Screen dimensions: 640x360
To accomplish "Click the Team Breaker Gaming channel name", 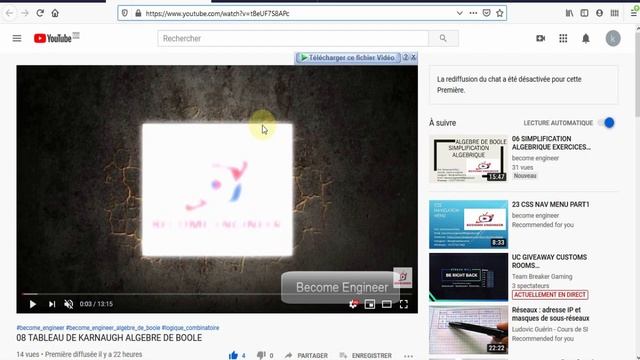I will tap(542, 277).
